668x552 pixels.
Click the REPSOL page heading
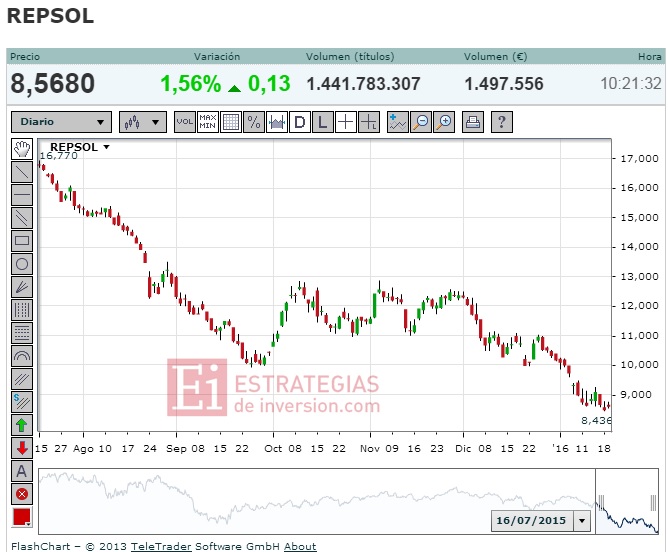tap(50, 16)
